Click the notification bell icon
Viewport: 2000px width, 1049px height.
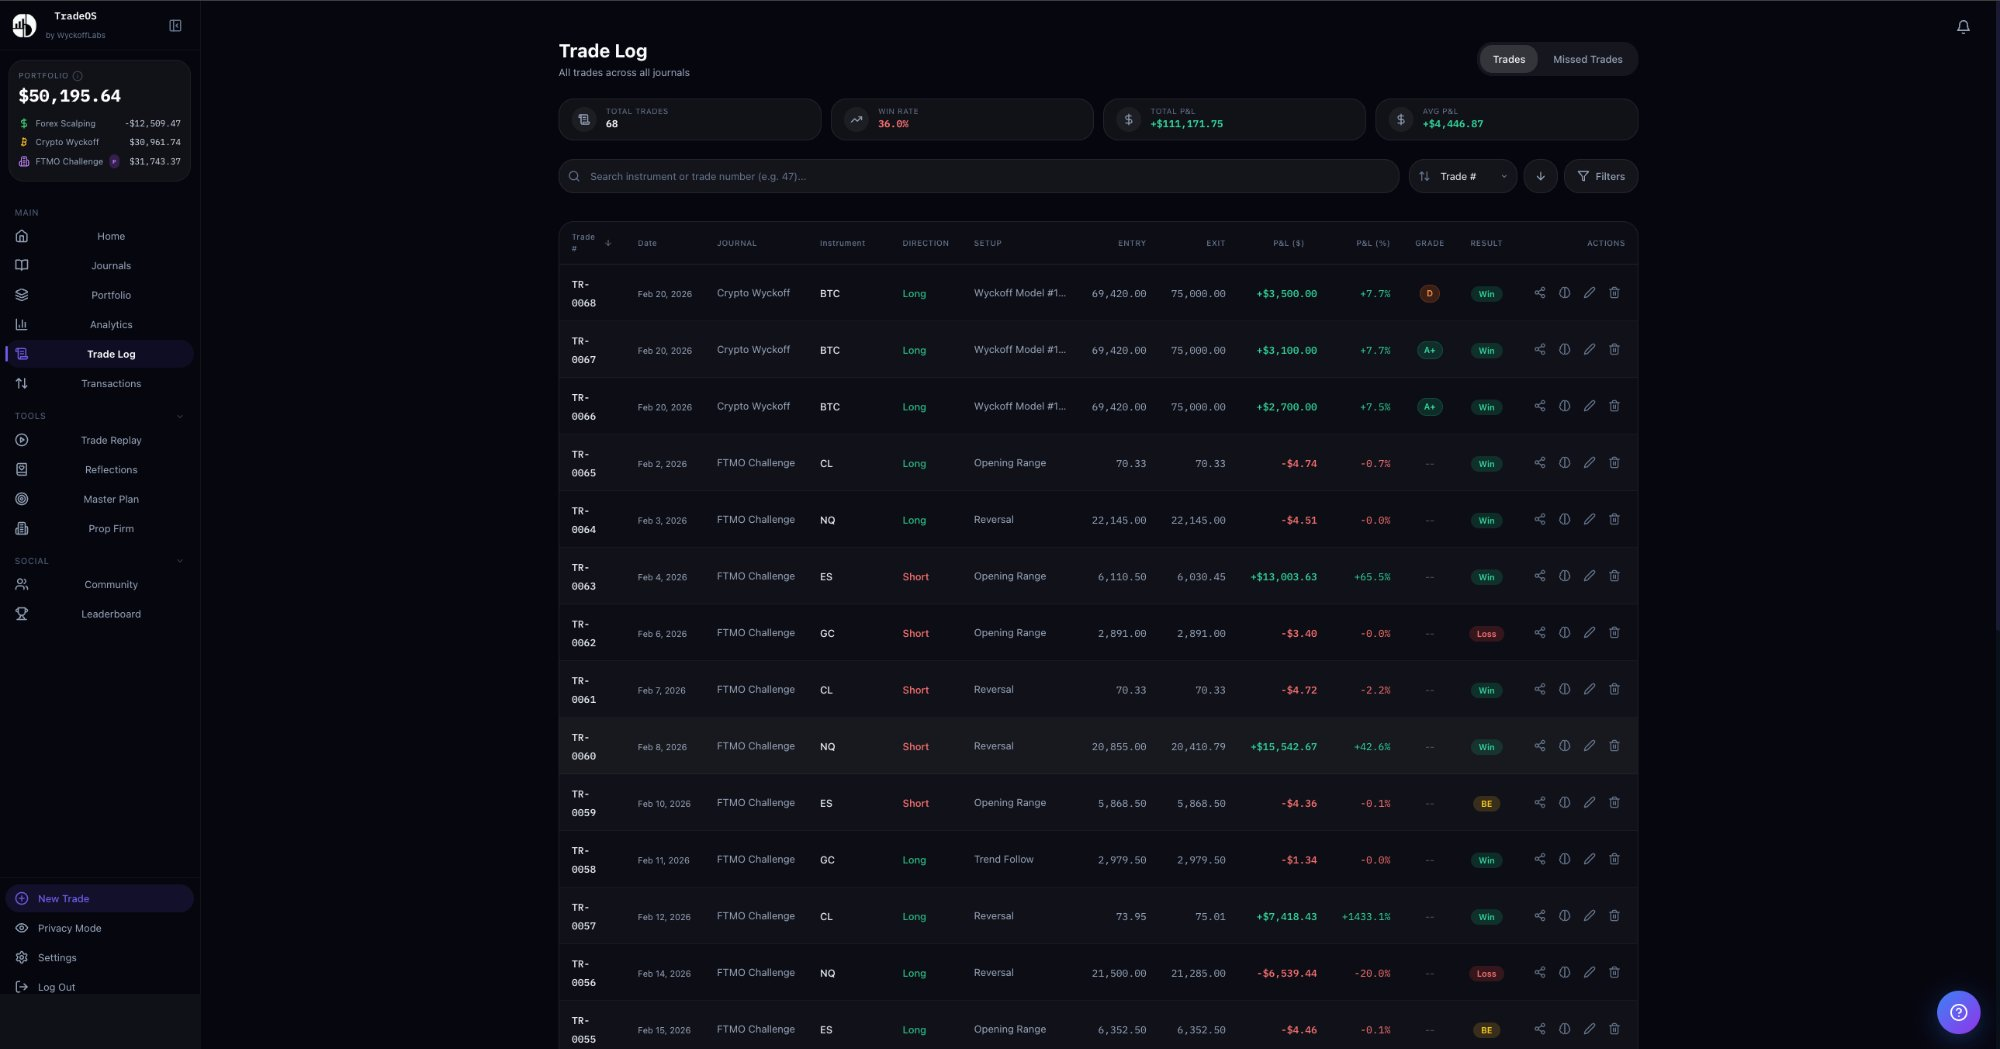pos(1963,26)
